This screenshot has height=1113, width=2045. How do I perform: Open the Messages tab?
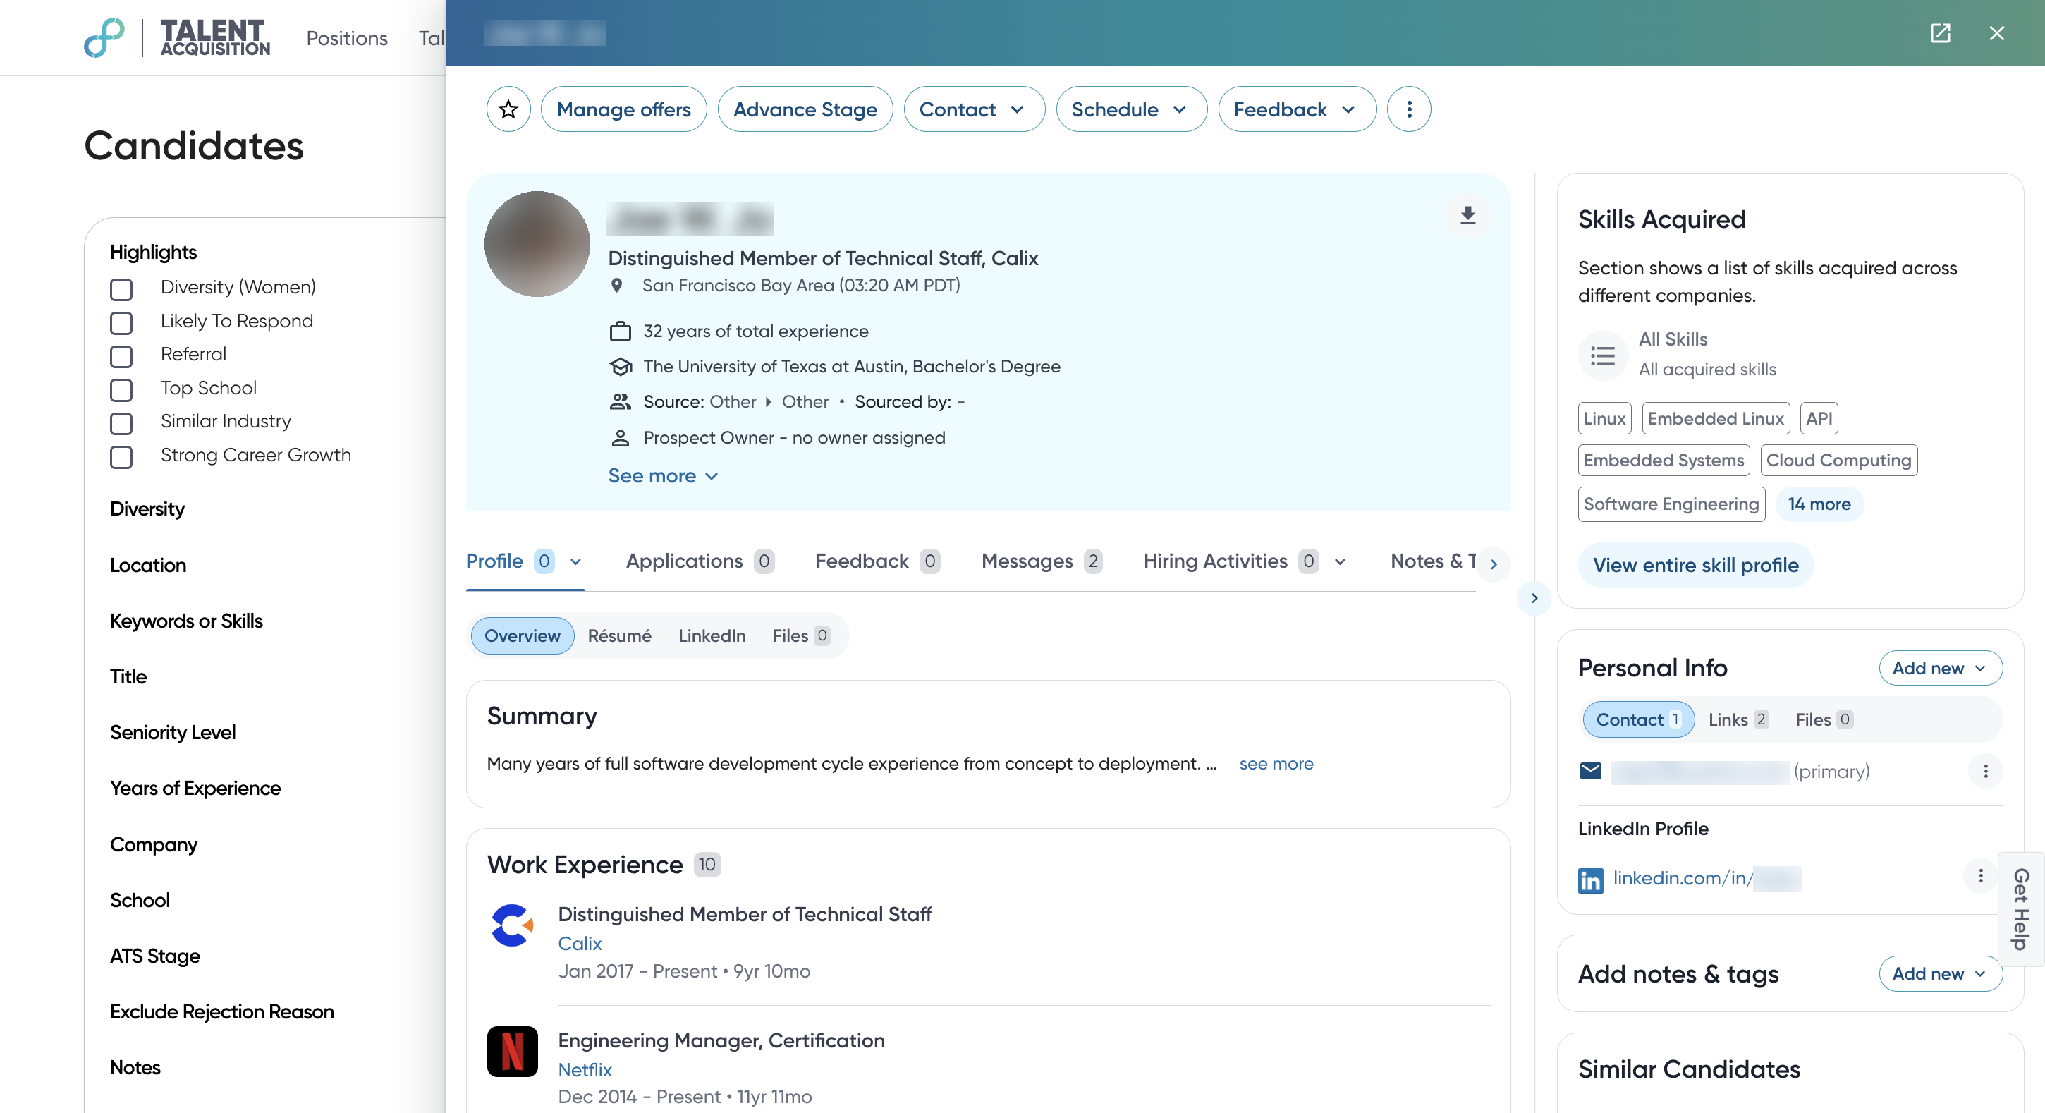(x=1041, y=561)
